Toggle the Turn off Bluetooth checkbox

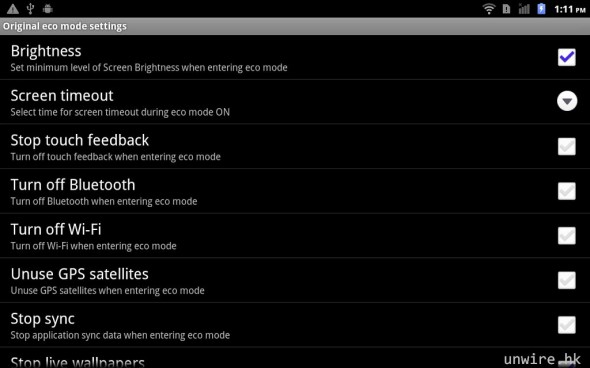(x=567, y=191)
